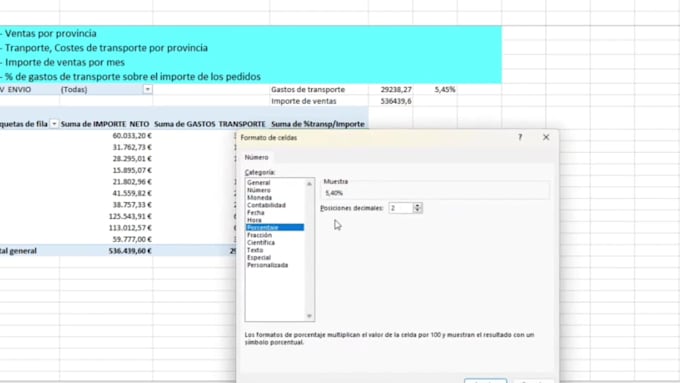Viewport: 680px width, 383px height.
Task: Pick the Científica category
Action: click(261, 242)
